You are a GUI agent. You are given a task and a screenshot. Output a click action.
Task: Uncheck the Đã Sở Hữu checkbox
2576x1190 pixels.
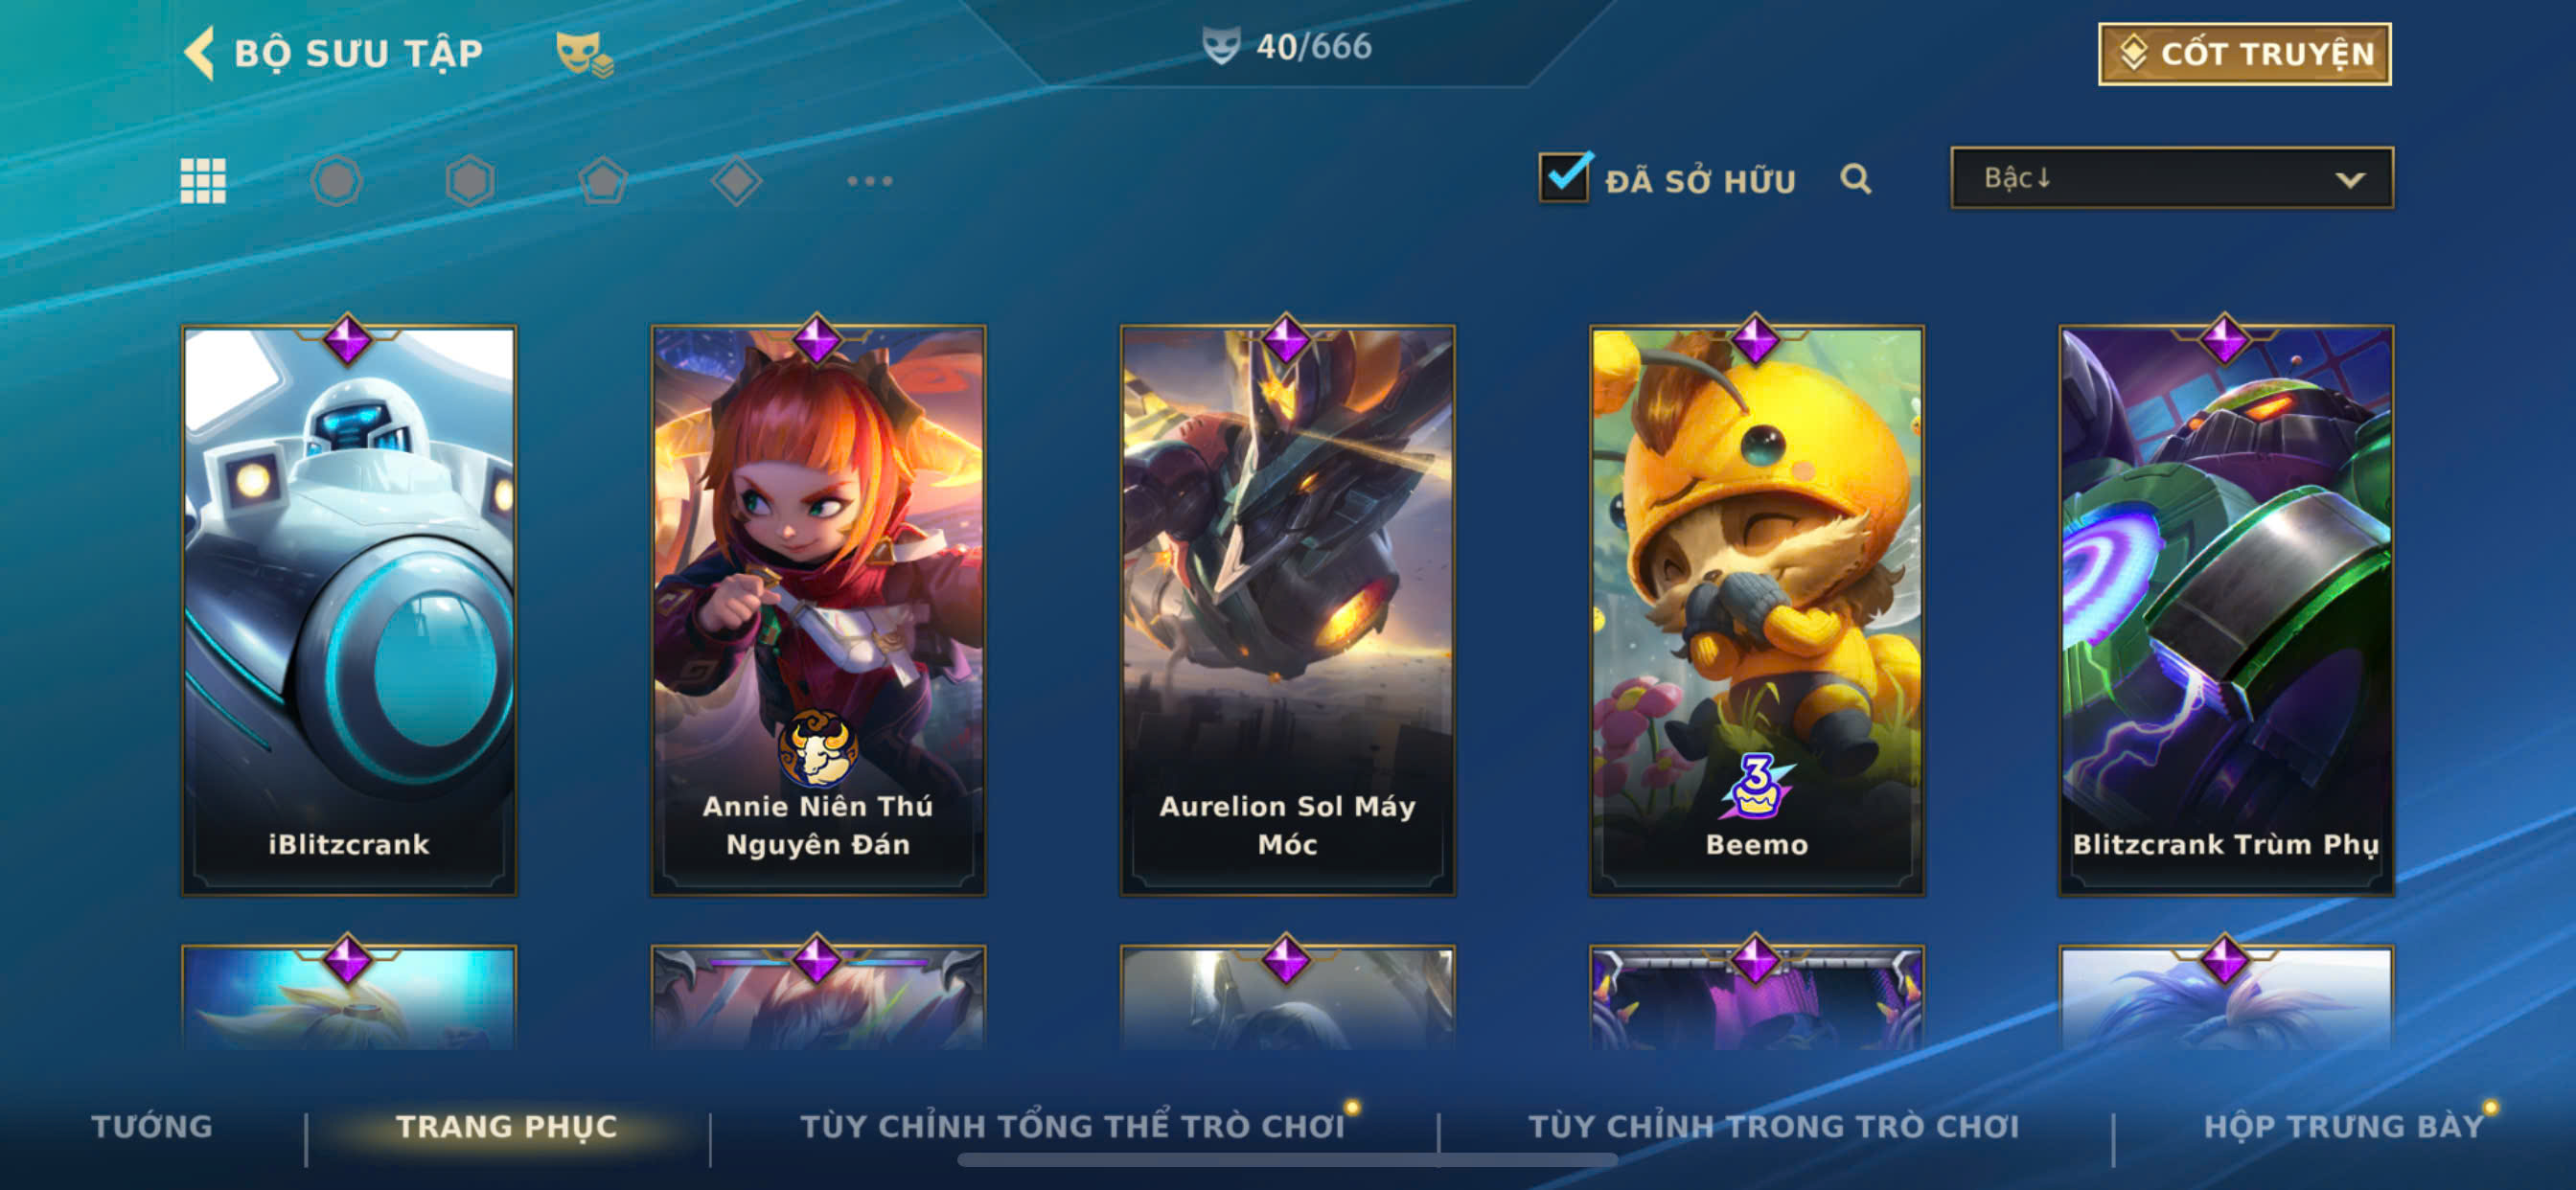pyautogui.click(x=1564, y=178)
